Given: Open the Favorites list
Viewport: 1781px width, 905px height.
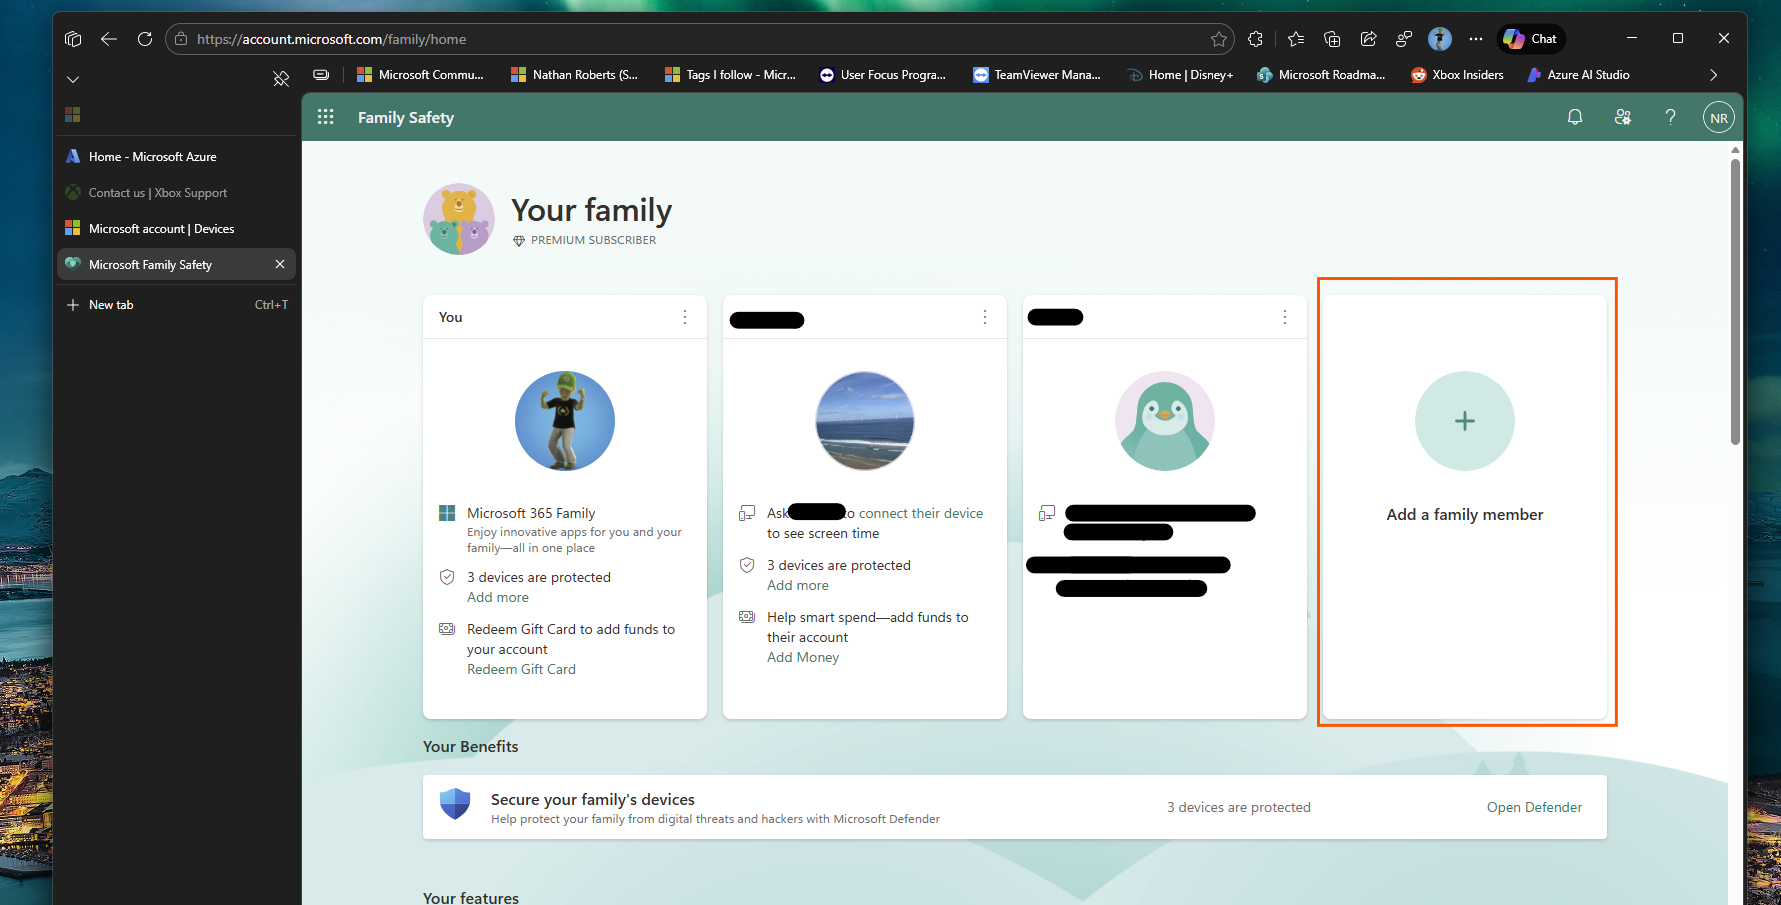Looking at the screenshot, I should [1296, 39].
